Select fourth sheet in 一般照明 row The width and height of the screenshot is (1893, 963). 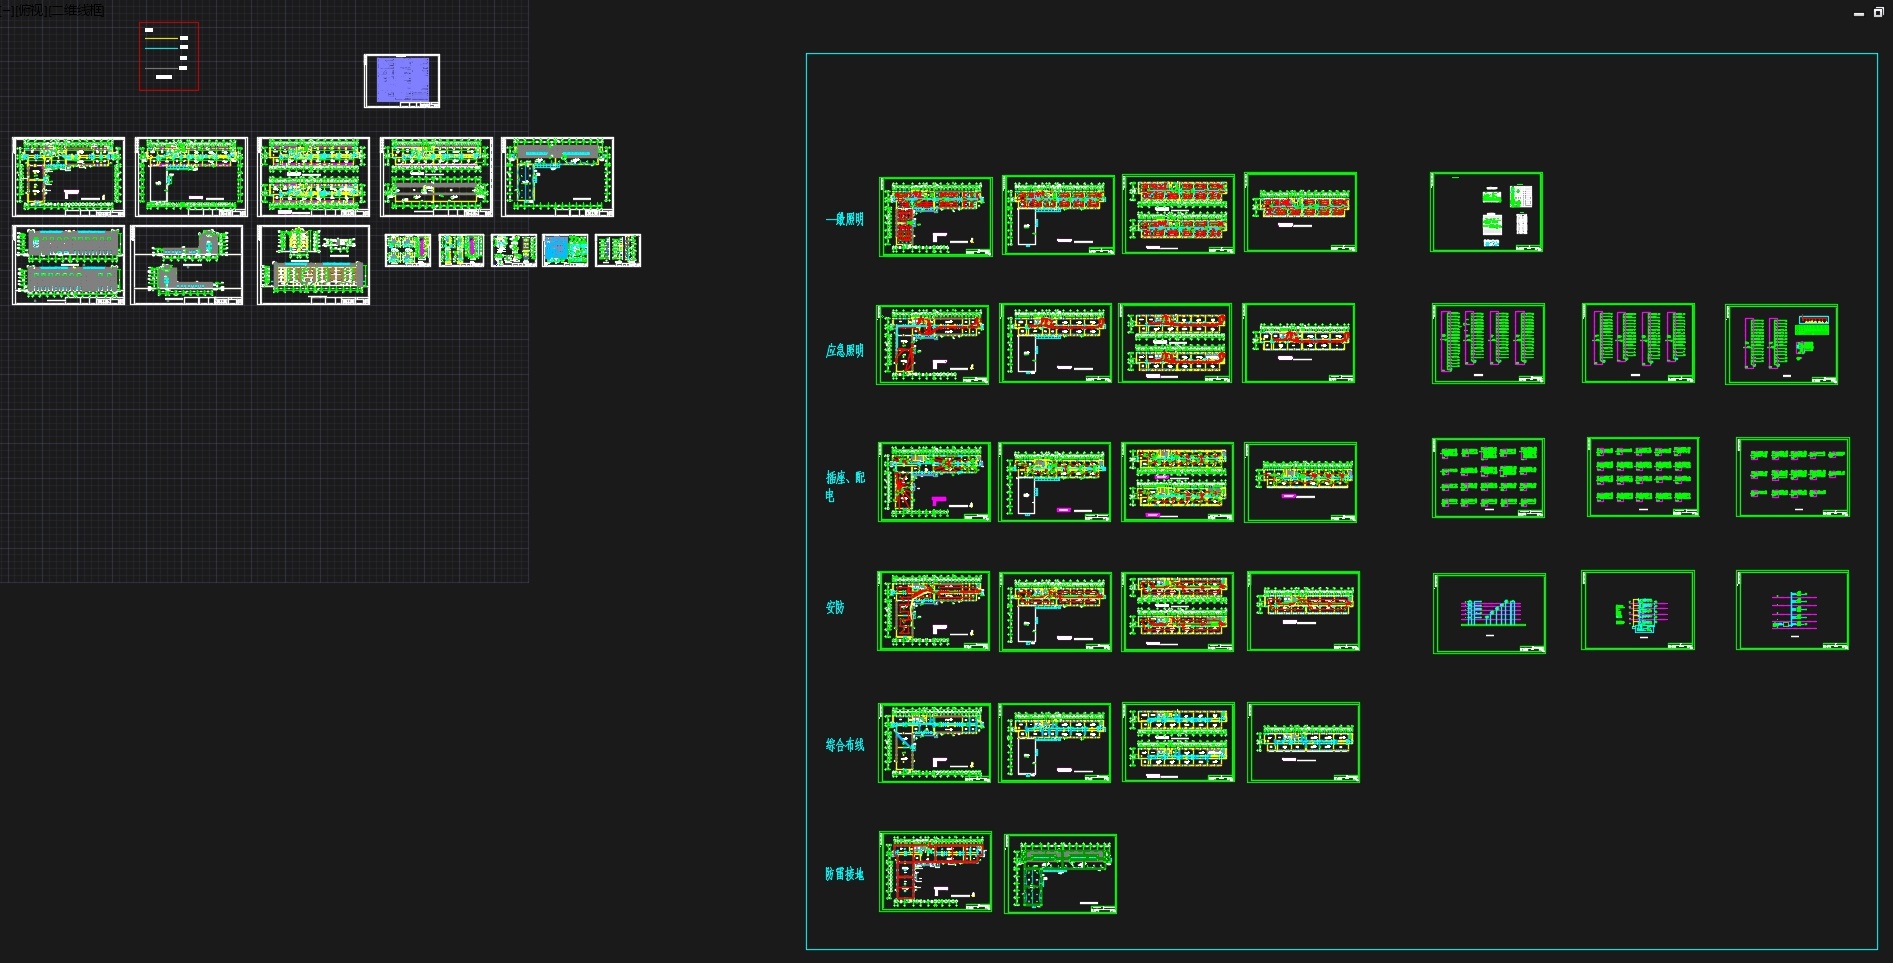[1301, 212]
